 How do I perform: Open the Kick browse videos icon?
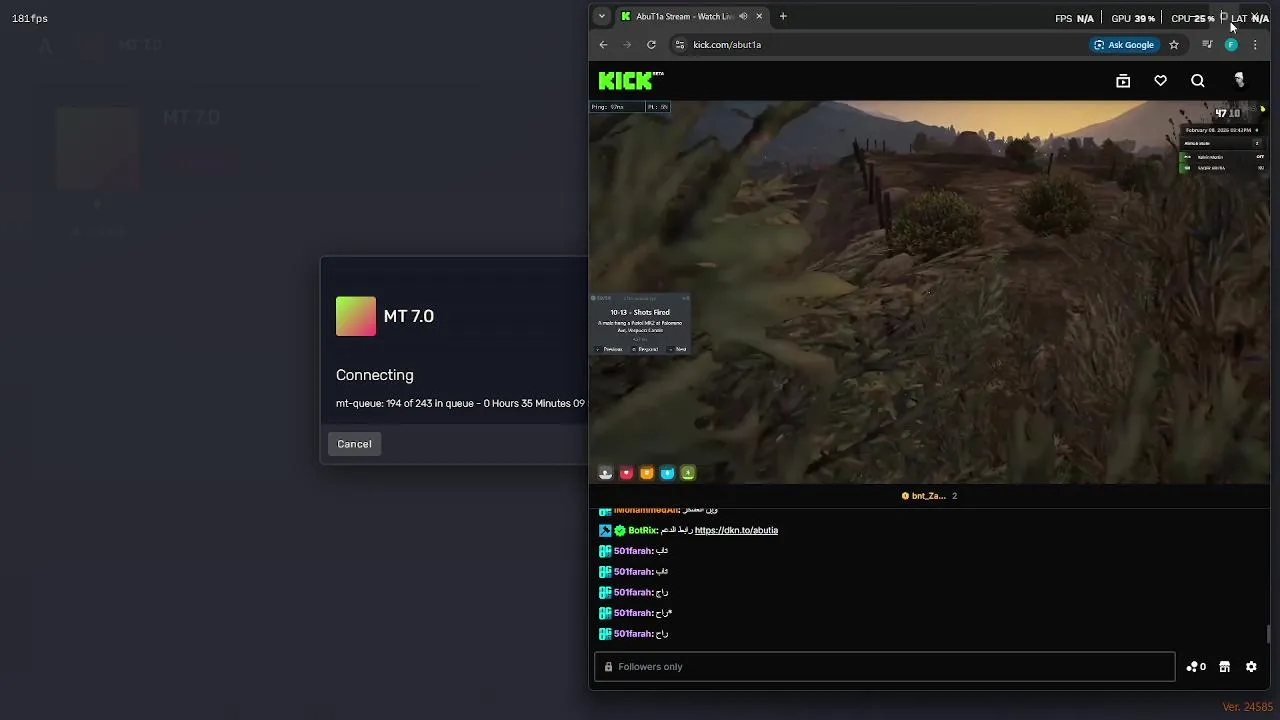coord(1123,81)
